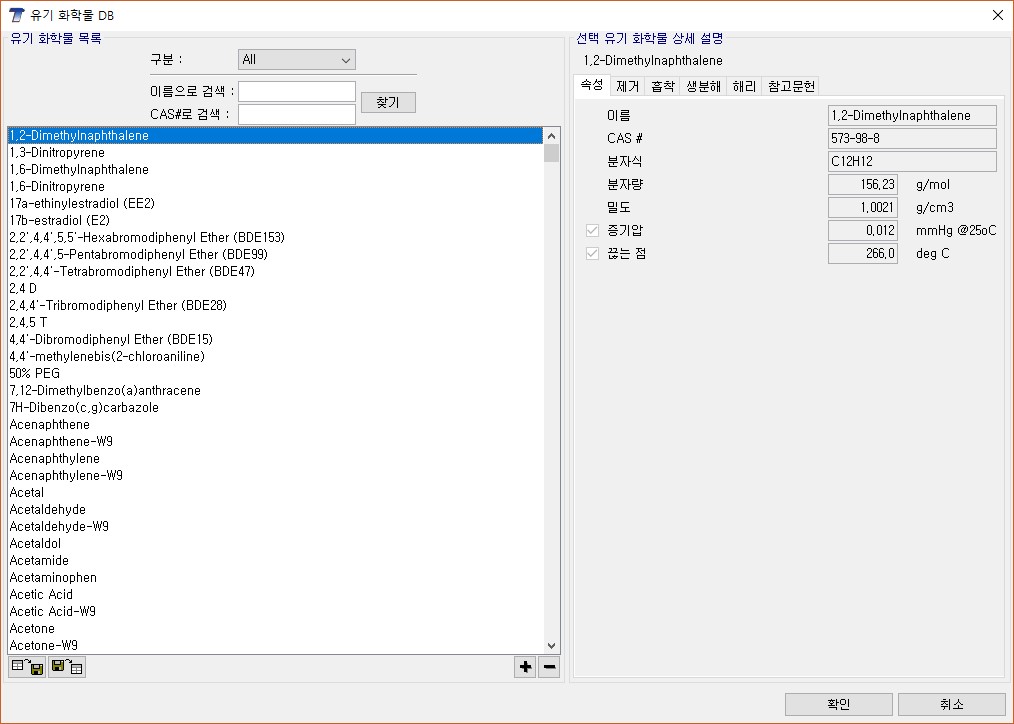Image resolution: width=1014 pixels, height=724 pixels.
Task: Click the 취소 button
Action: coord(951,704)
